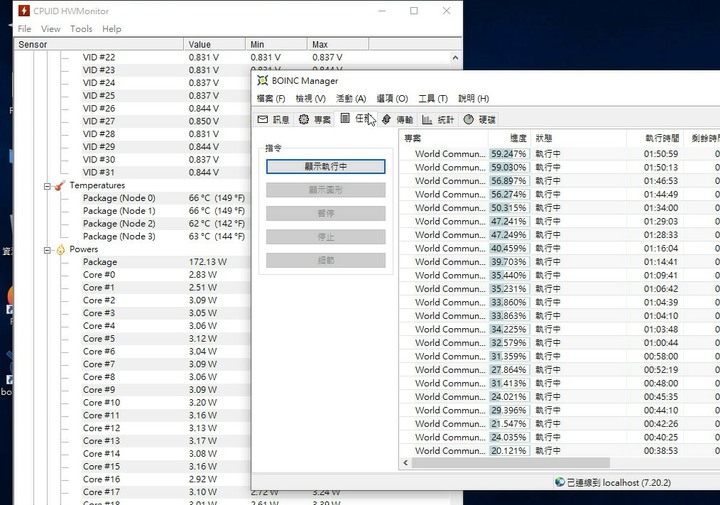This screenshot has height=505, width=720.
Task: Click the HWMonitor lightning bolt title icon
Action: [x=24, y=10]
